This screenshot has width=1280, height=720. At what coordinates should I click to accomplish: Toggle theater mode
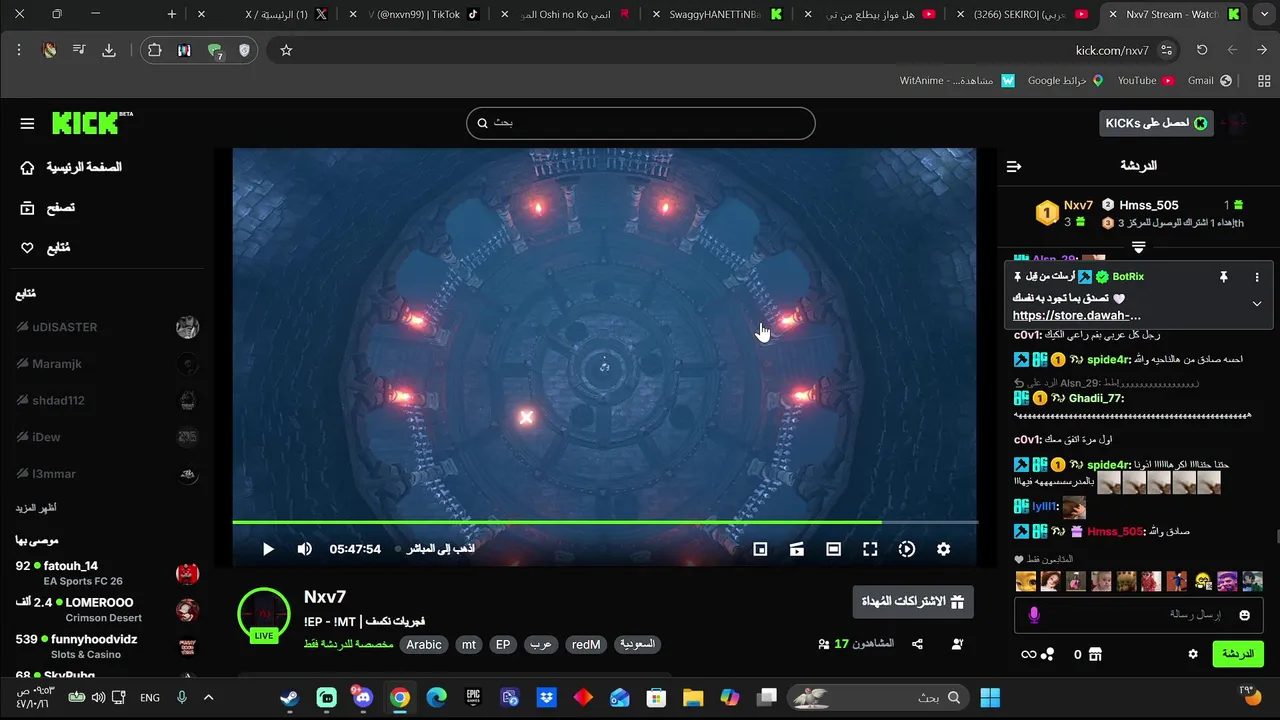(x=834, y=549)
